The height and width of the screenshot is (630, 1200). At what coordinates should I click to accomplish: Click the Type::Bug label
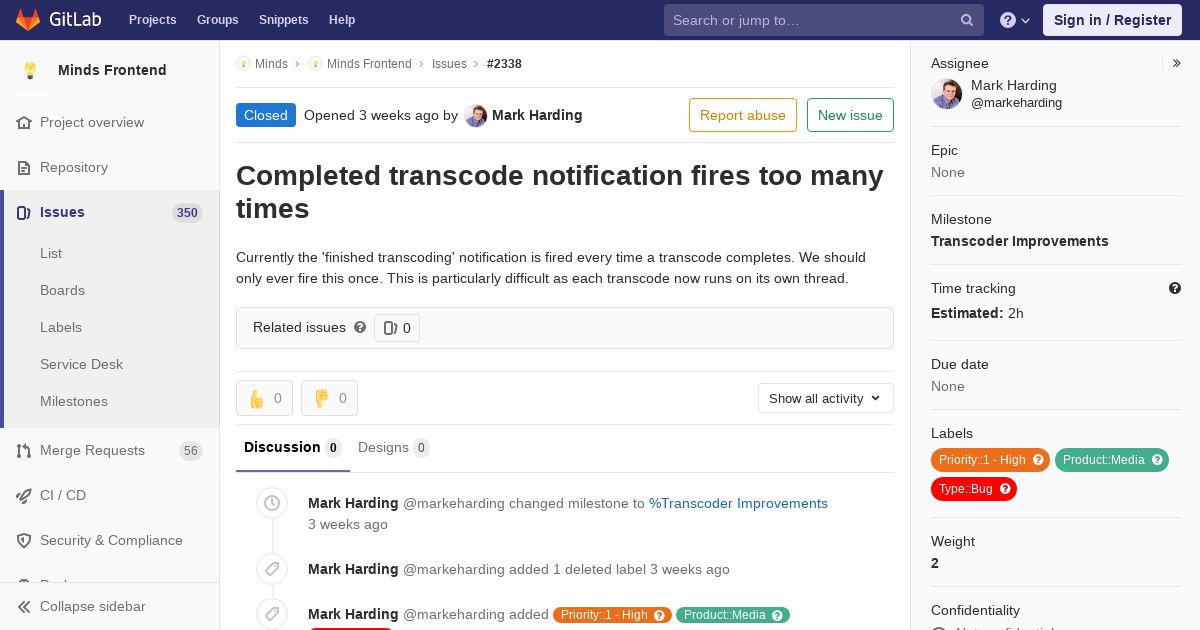coord(965,489)
